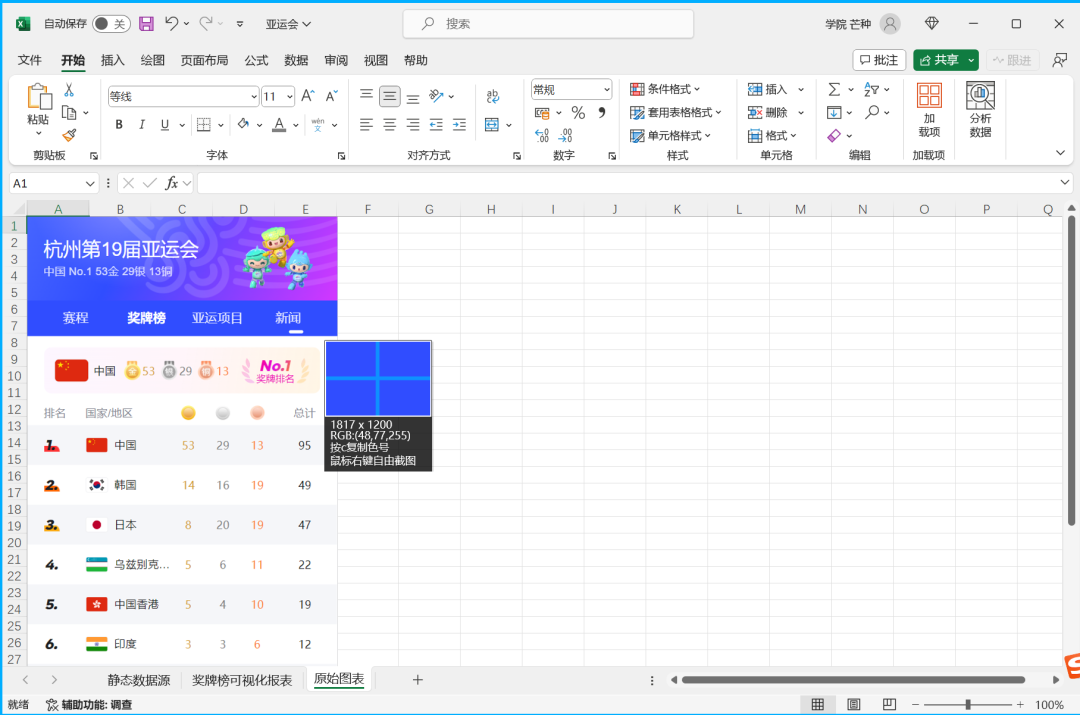Viewport: 1080px width, 715px height.
Task: Click the Share button
Action: point(938,60)
